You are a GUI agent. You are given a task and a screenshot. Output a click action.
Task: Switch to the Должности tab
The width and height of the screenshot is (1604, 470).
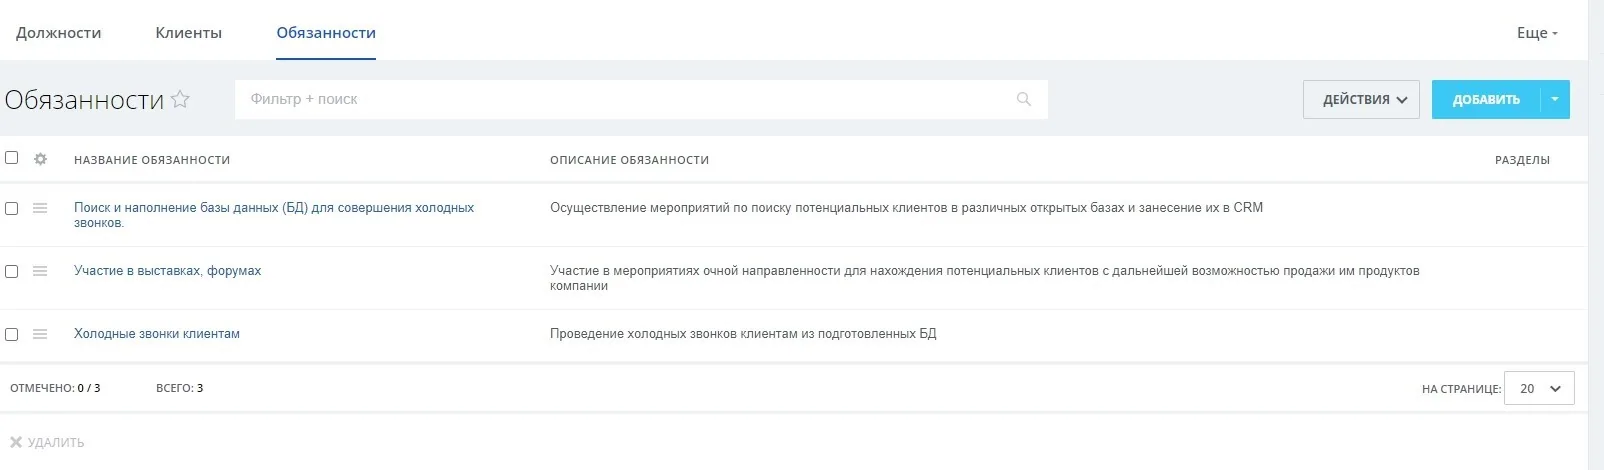point(58,33)
